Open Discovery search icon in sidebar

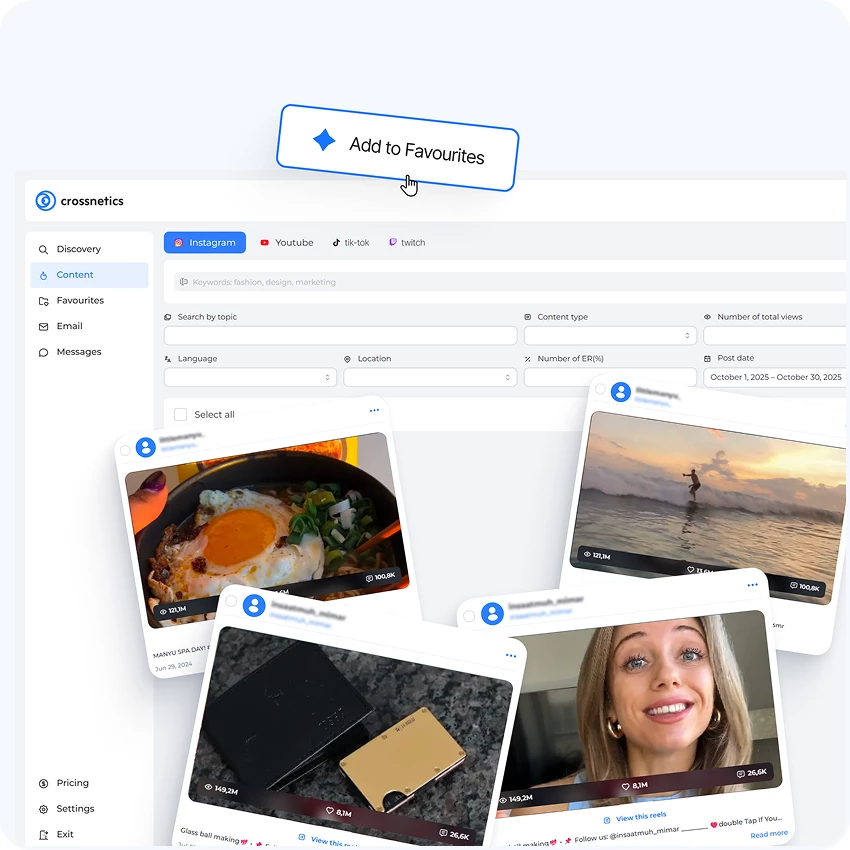click(43, 249)
